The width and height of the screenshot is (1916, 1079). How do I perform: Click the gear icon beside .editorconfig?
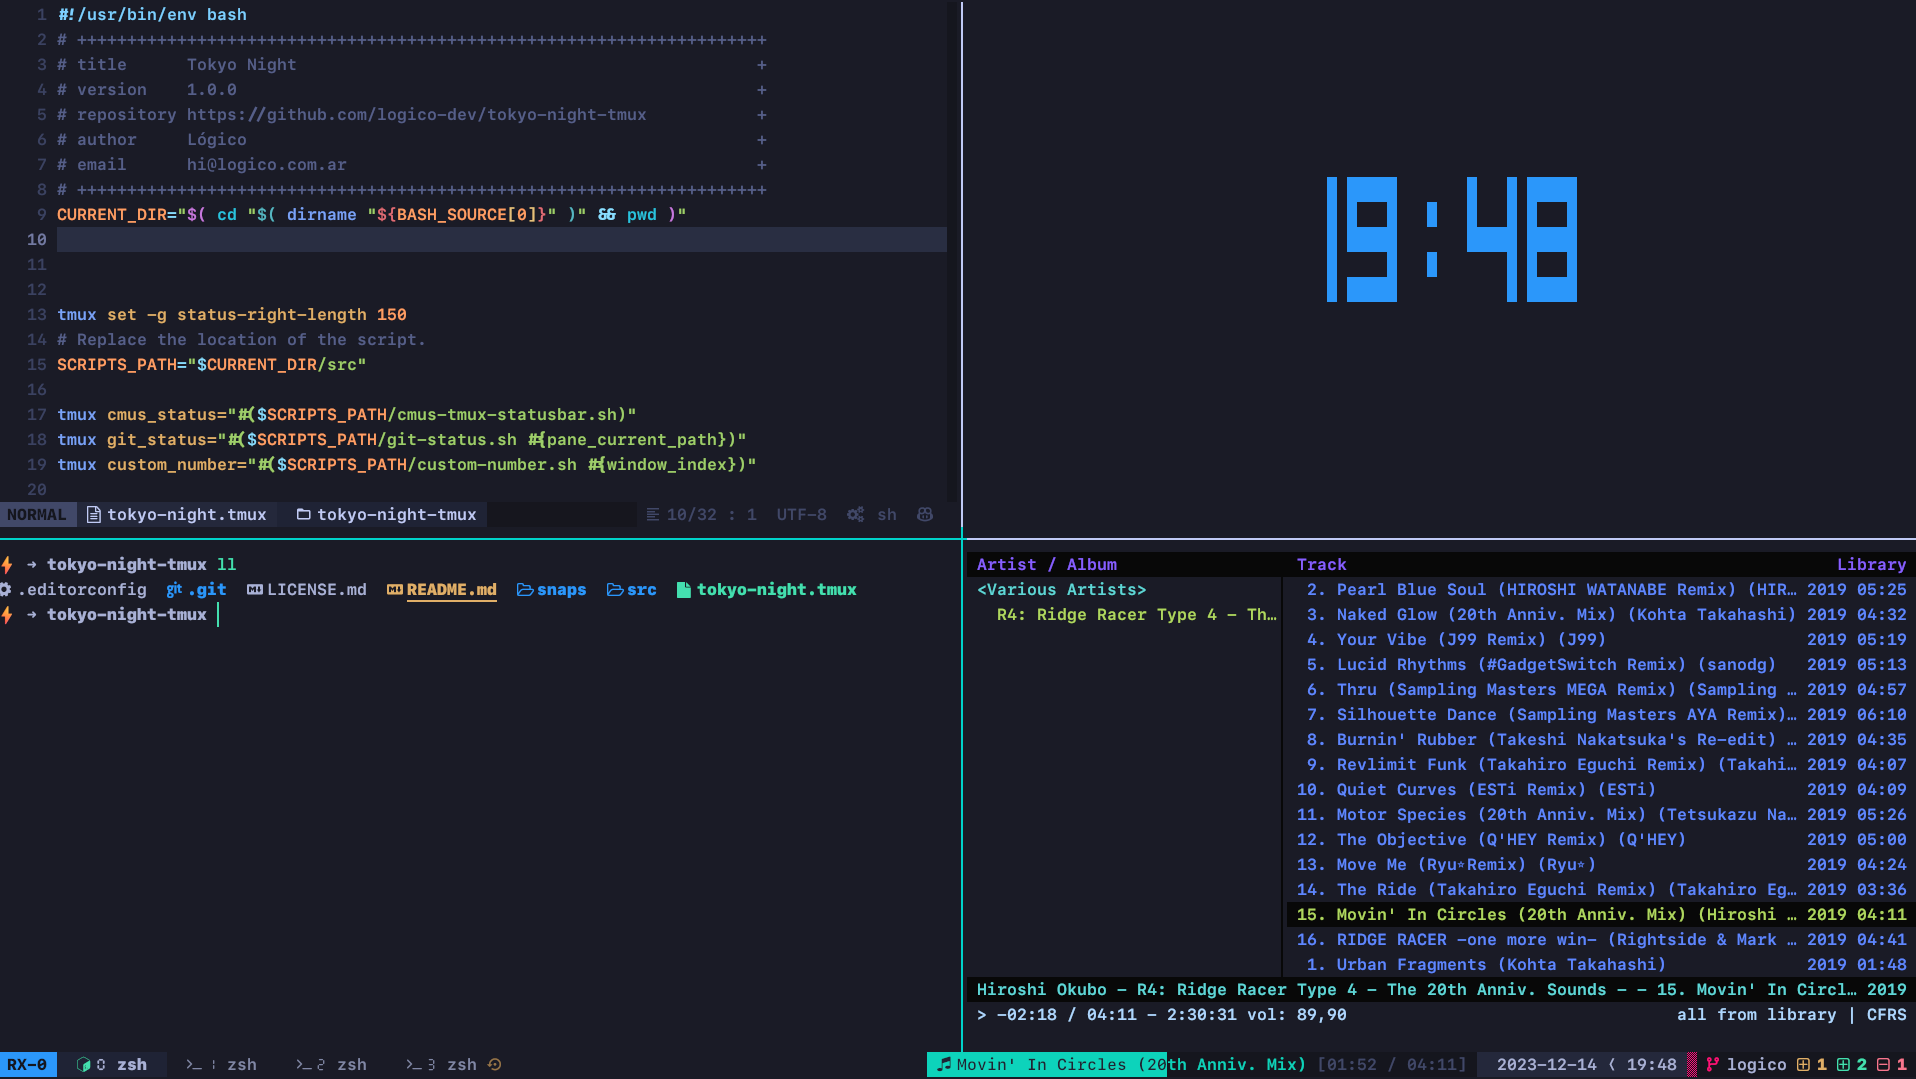[6, 590]
